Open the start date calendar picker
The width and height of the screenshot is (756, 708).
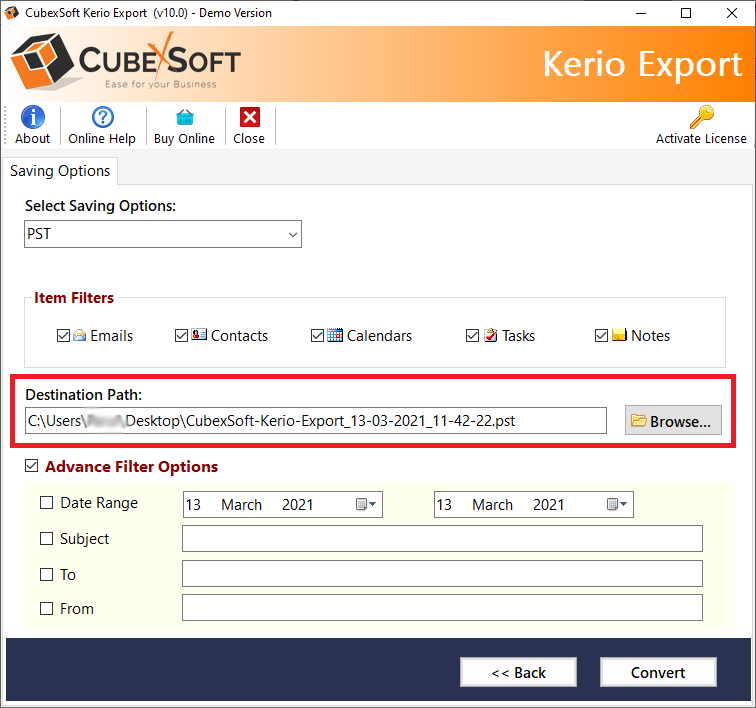click(366, 504)
